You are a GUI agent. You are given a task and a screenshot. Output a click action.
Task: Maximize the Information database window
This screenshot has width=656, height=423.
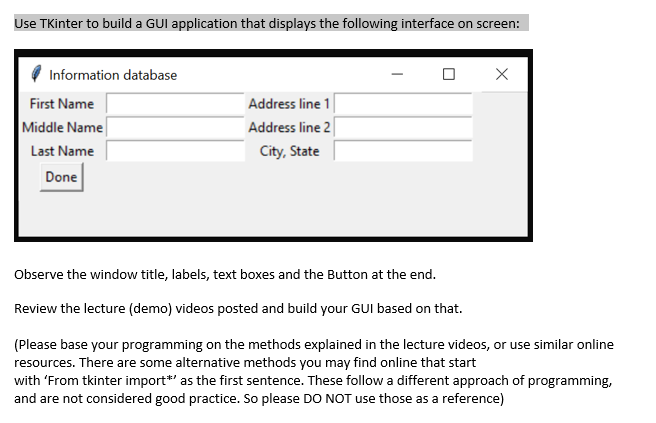coord(449,74)
